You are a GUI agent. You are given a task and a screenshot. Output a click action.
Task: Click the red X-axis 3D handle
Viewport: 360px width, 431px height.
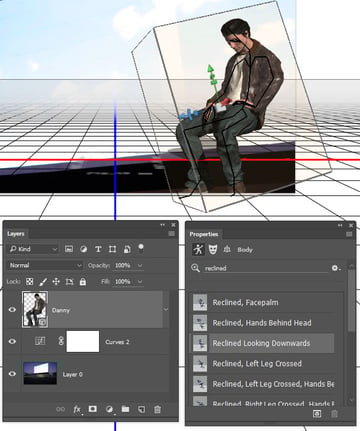[x=227, y=101]
